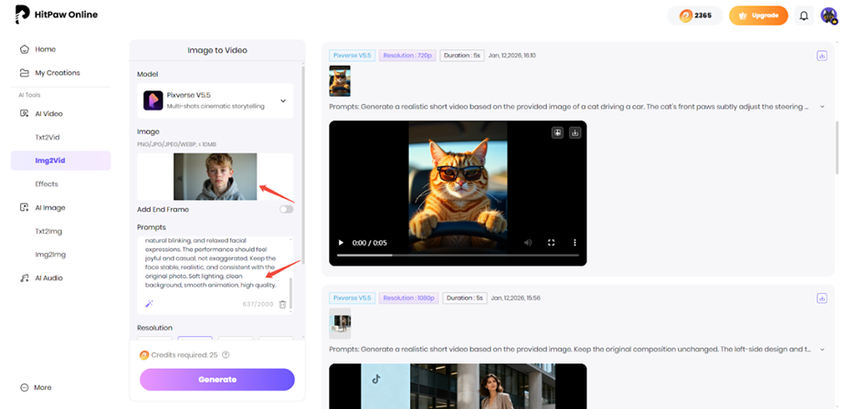The height and width of the screenshot is (409, 855).
Task: Click the orange Upgrade button
Action: pyautogui.click(x=758, y=16)
